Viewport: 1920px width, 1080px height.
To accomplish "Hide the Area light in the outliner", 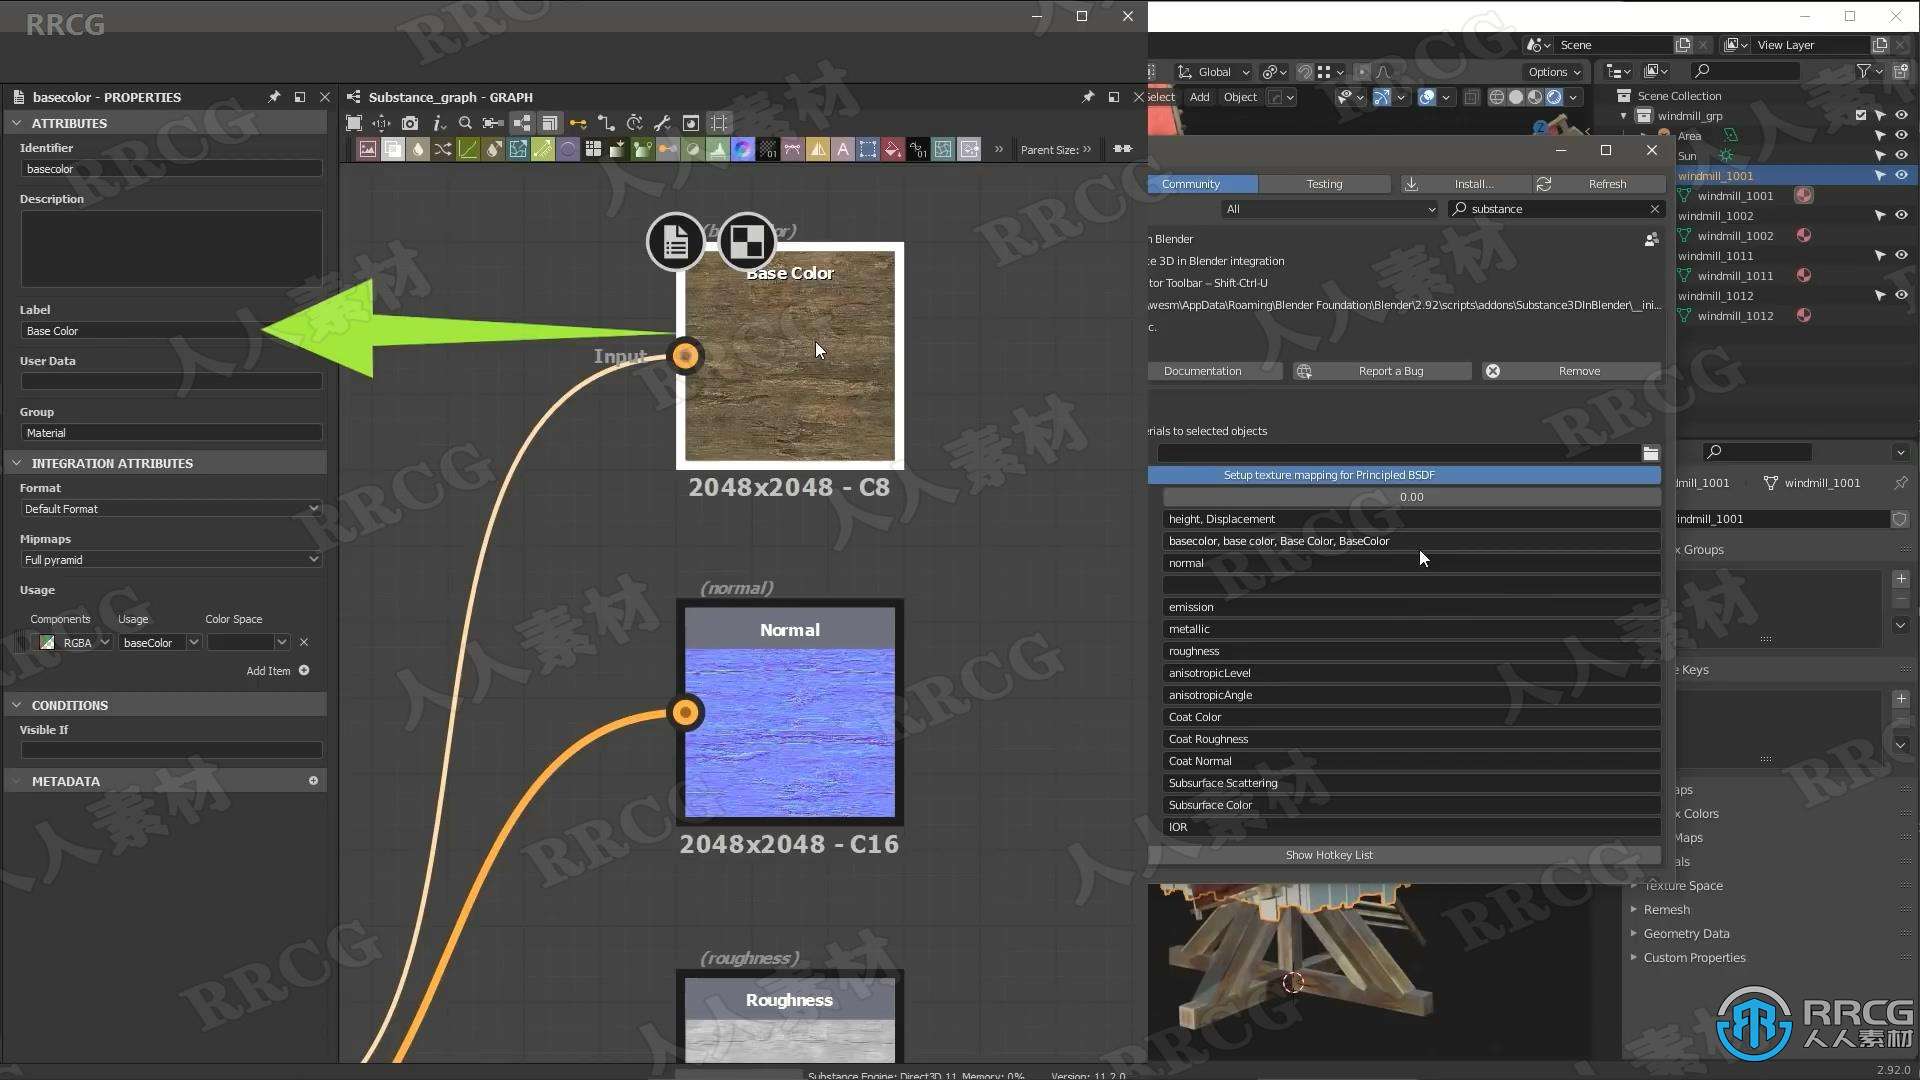I will [x=1901, y=135].
